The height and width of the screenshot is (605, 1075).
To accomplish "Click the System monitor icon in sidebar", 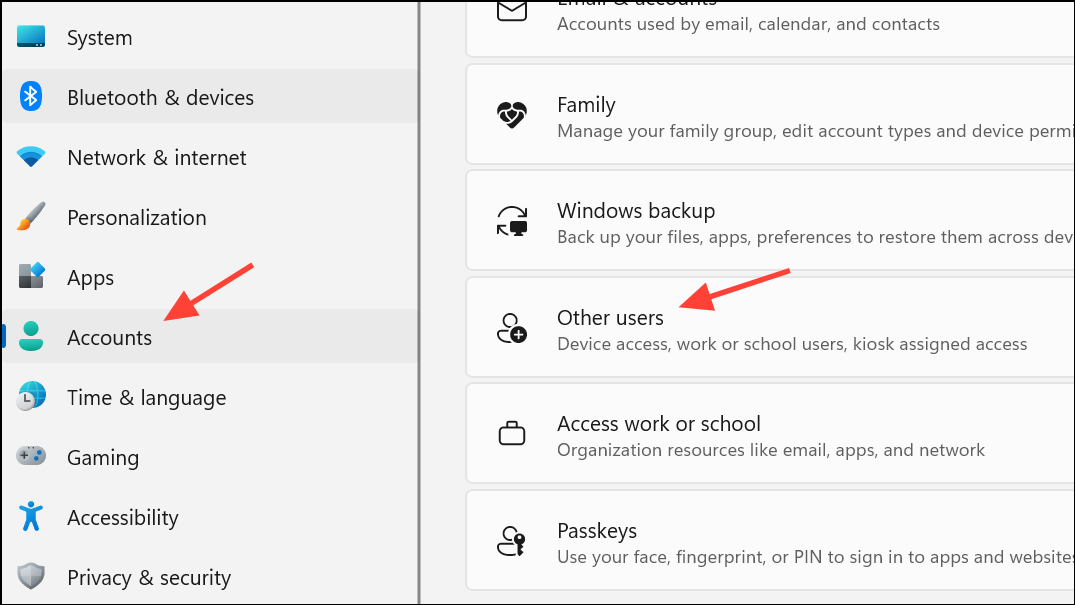I will tap(31, 37).
